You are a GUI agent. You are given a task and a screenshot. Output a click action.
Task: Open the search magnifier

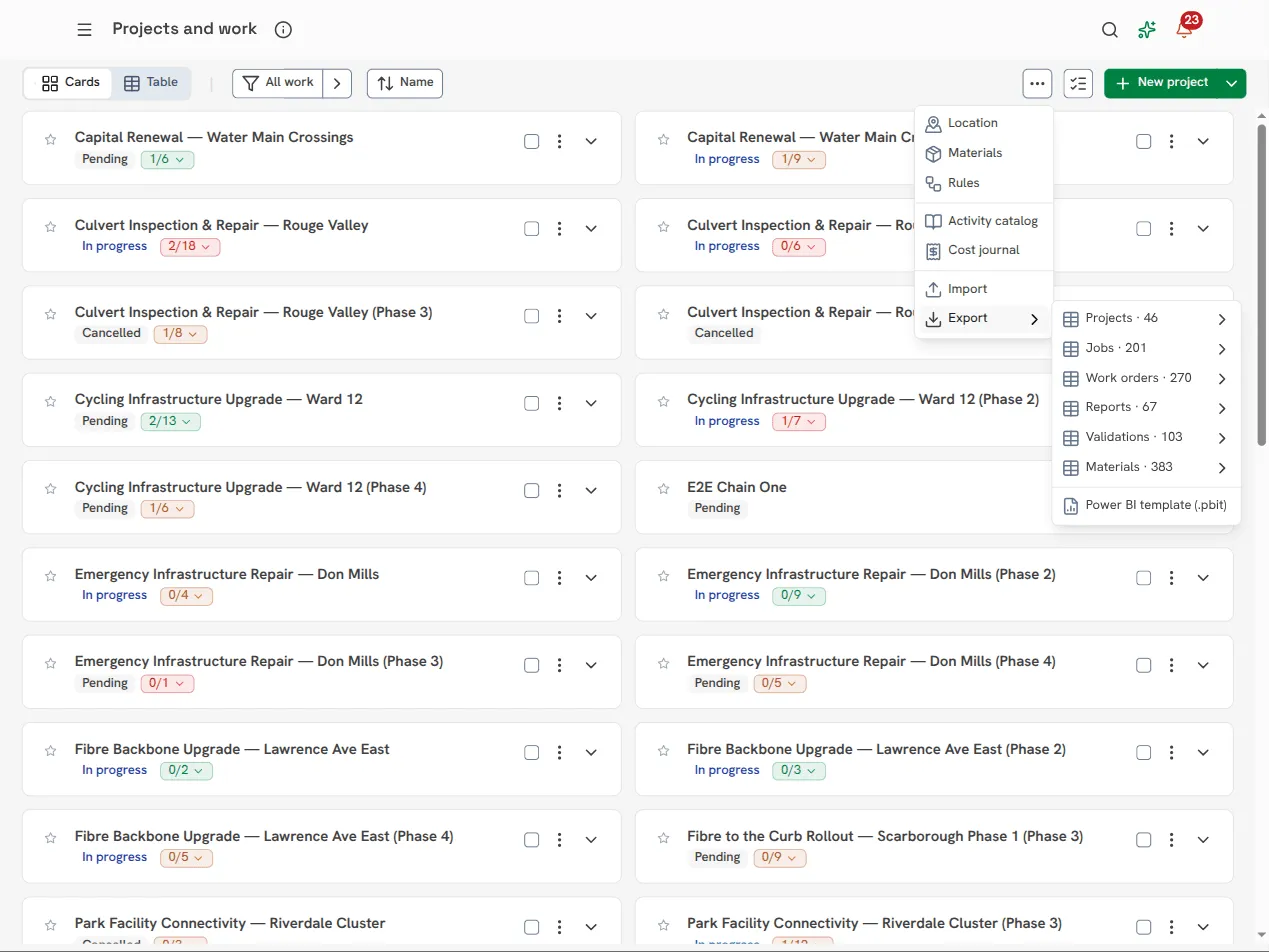coord(1109,30)
